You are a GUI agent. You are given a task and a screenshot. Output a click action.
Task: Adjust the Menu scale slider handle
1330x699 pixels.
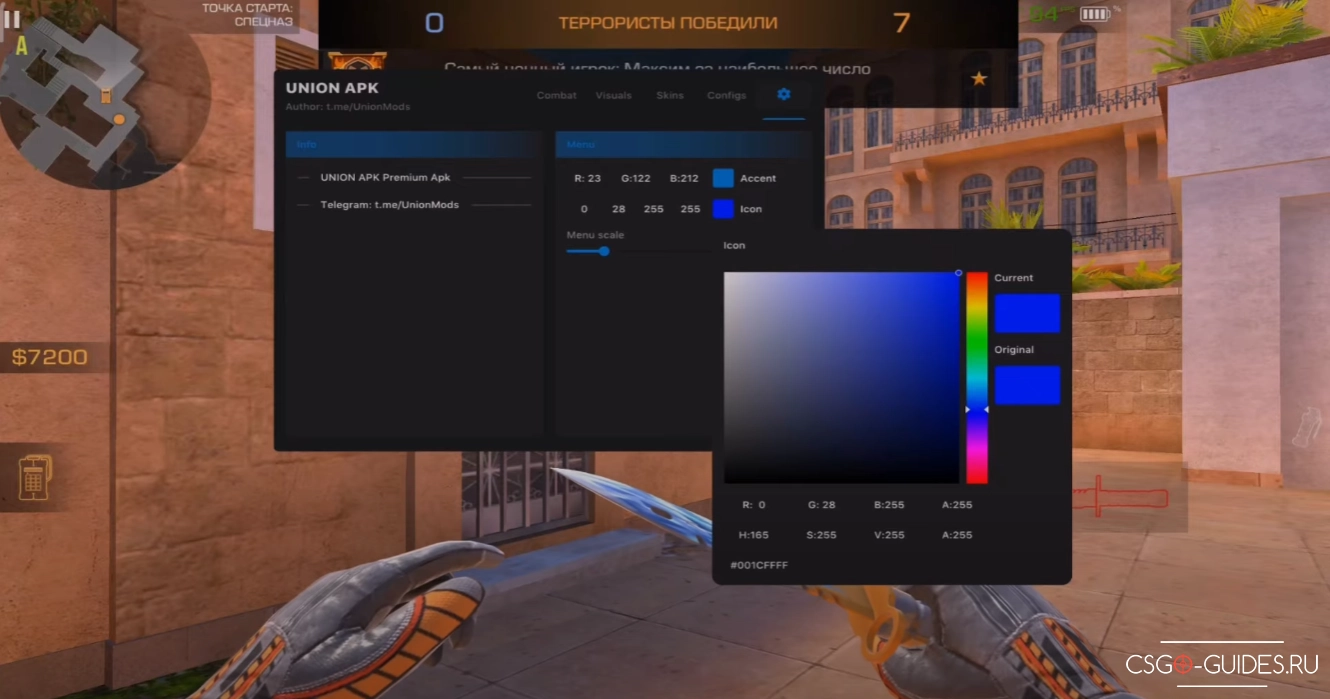tap(604, 251)
